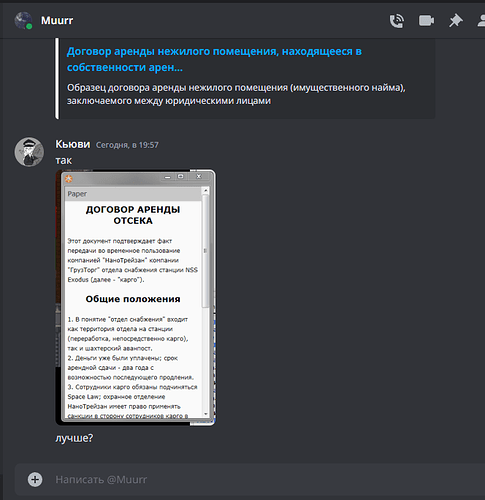Click the Paper window title label
485x500 pixels.
pos(77,194)
